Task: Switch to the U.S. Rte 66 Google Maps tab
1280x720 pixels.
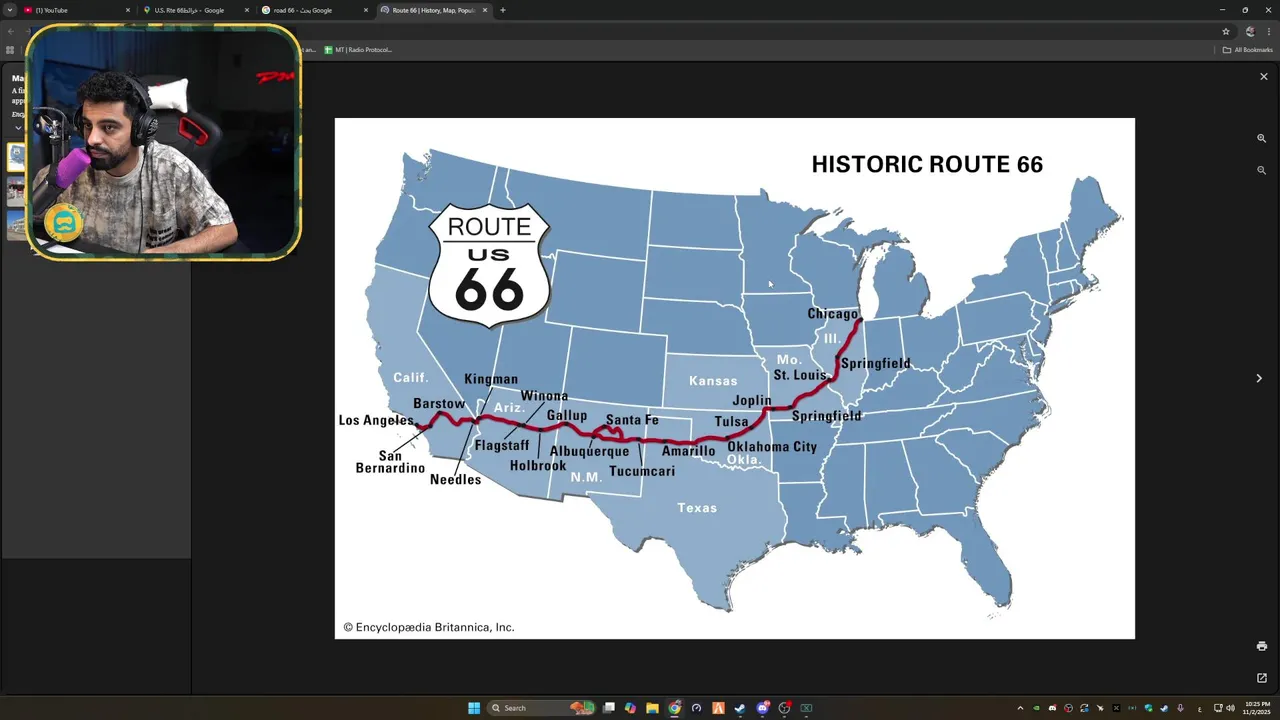Action: tap(196, 10)
